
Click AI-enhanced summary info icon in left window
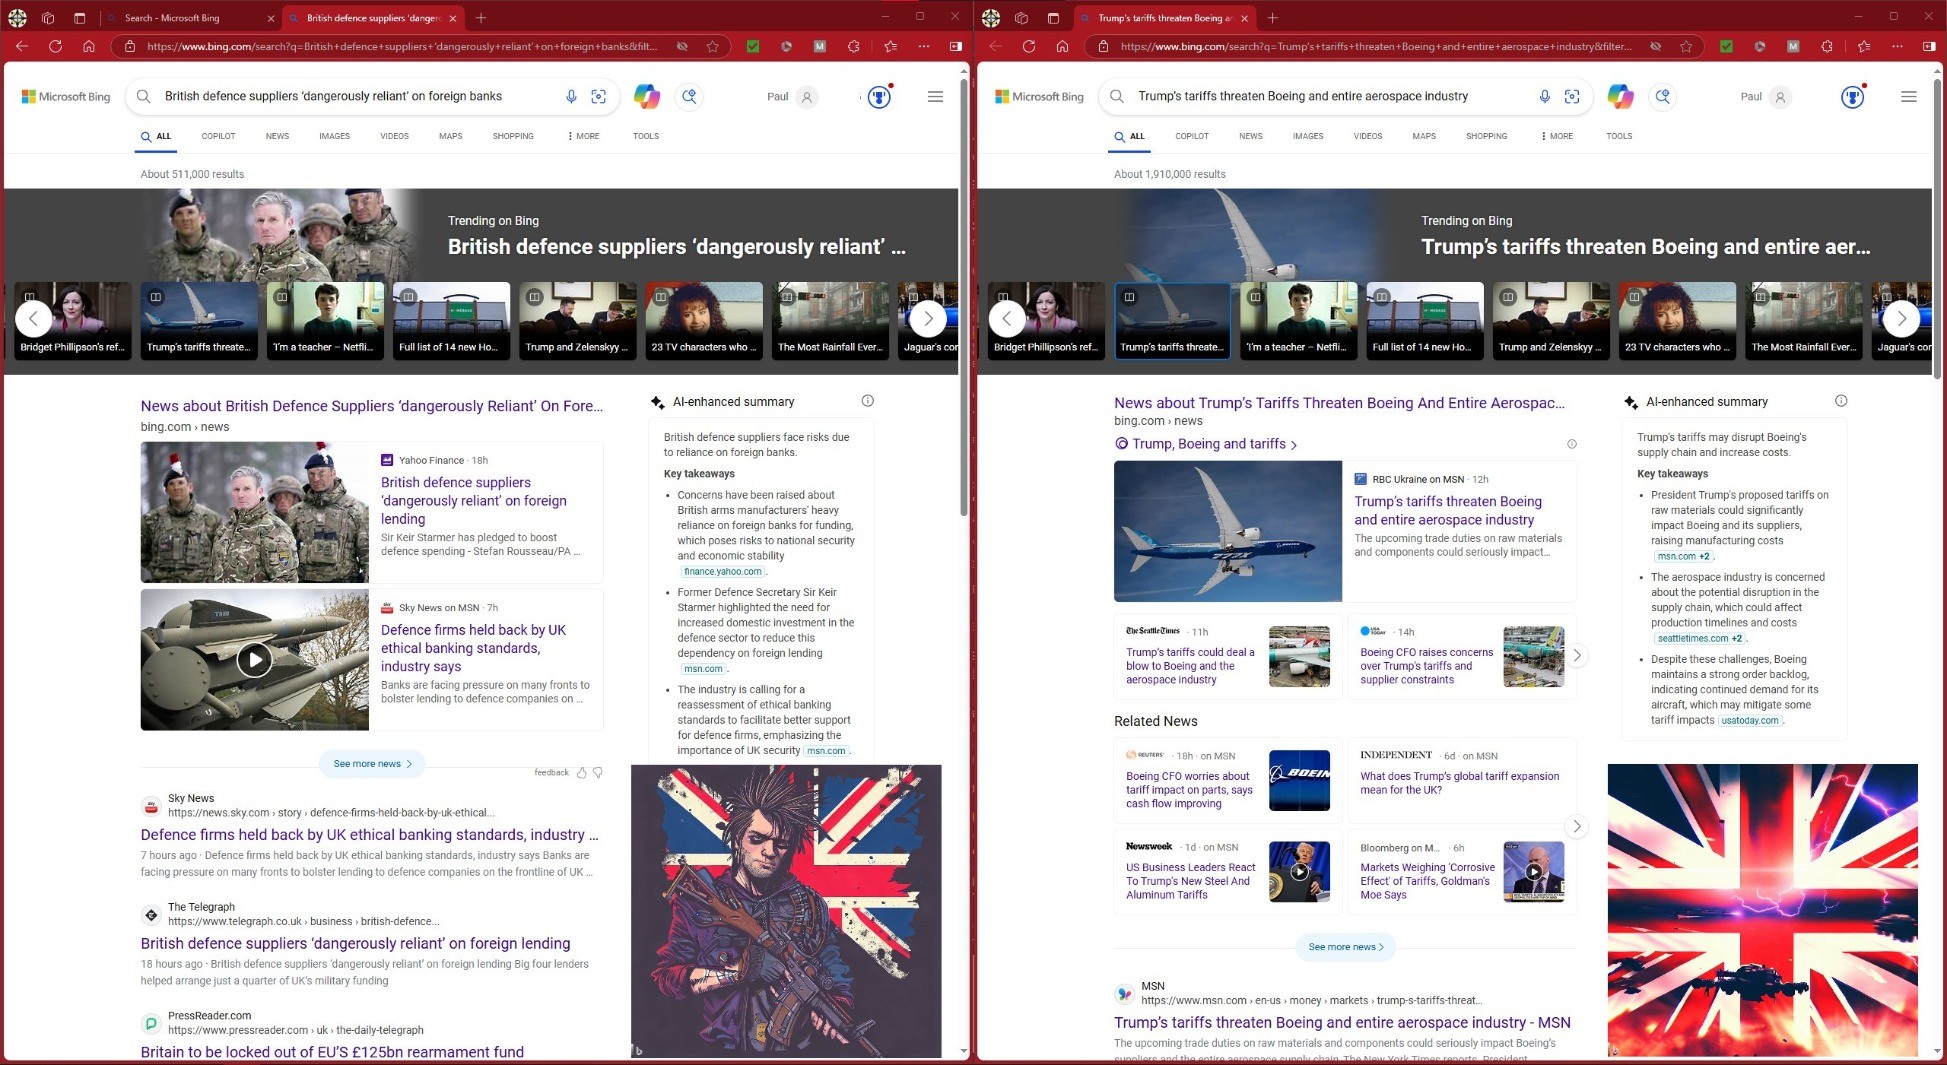[x=868, y=401]
